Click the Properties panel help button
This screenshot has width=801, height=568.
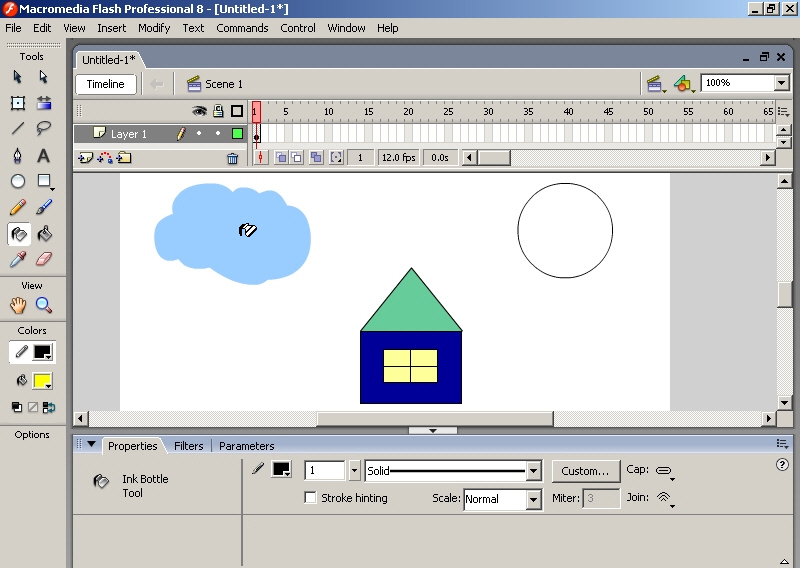click(x=782, y=464)
